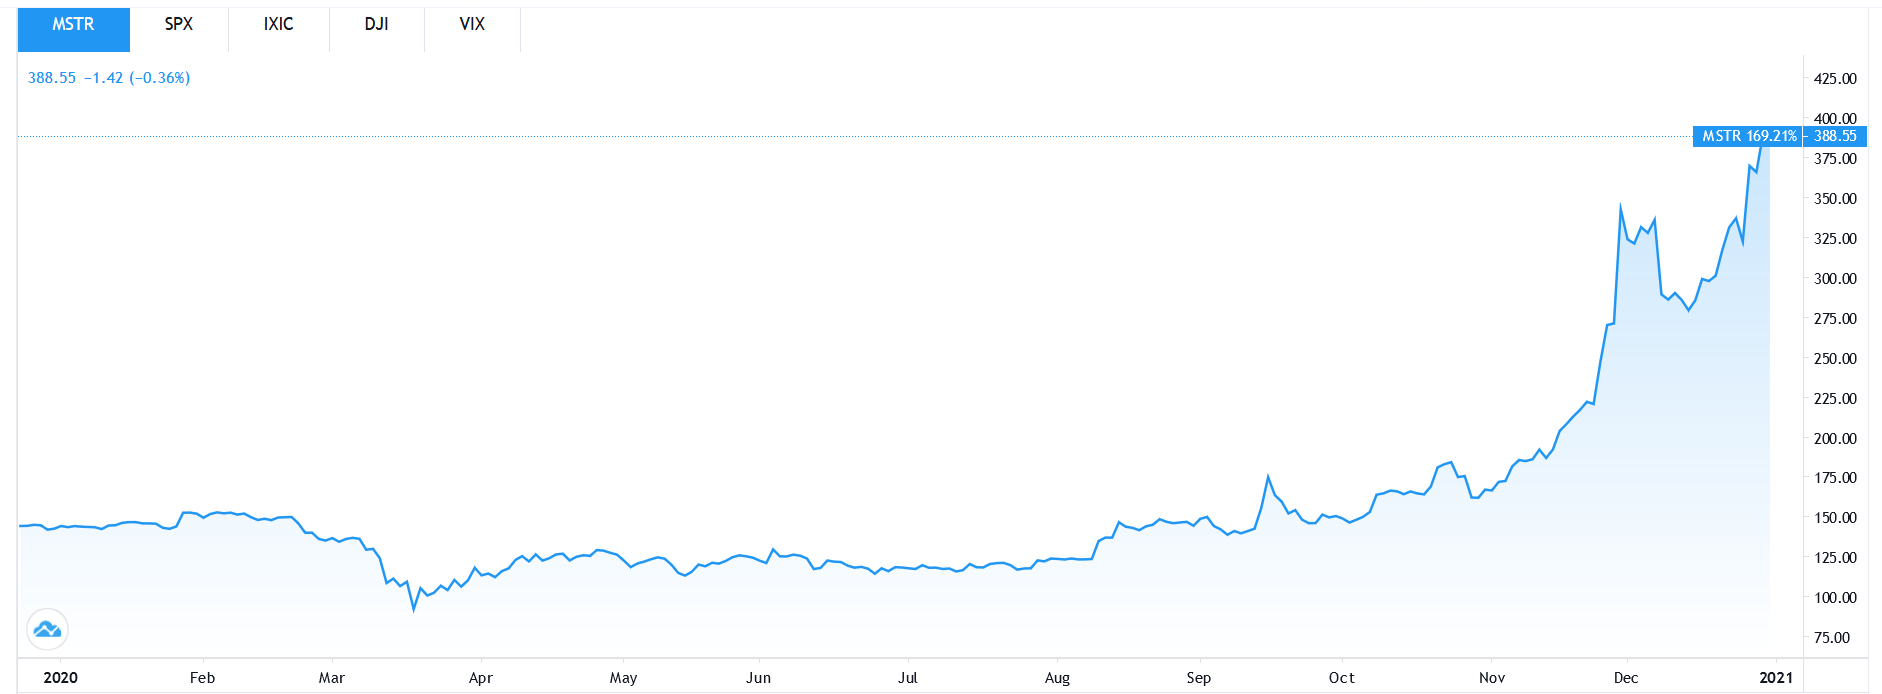Click the 2020 label on time axis
1882x694 pixels.
(61, 678)
